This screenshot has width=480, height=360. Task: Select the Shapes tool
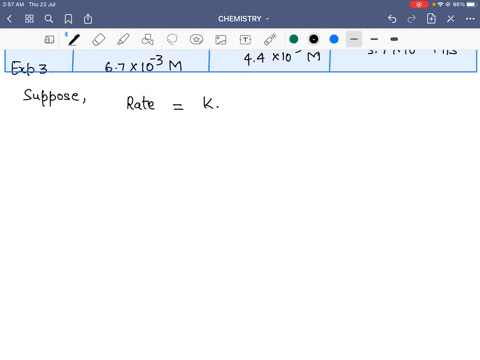click(x=147, y=40)
